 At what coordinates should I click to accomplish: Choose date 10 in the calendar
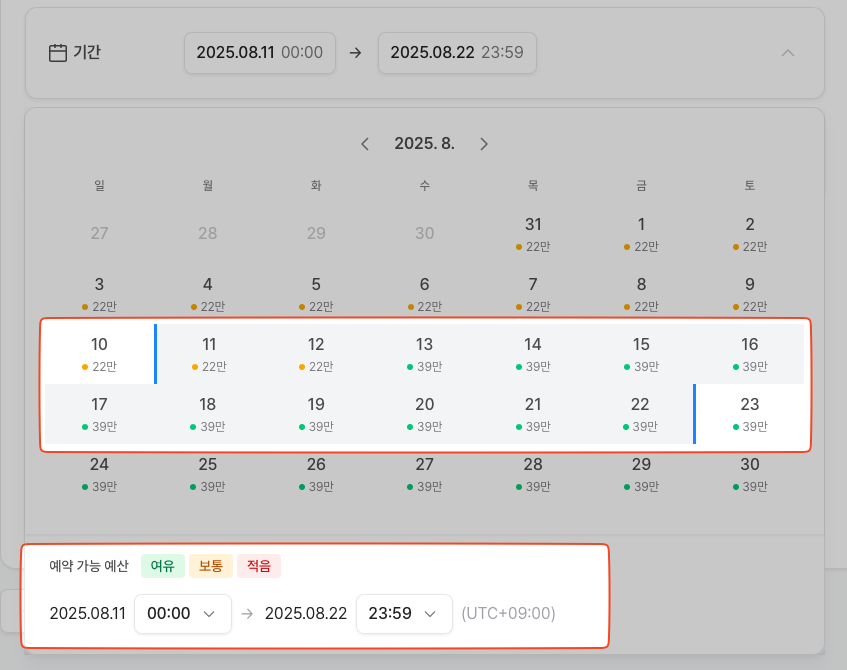99,353
